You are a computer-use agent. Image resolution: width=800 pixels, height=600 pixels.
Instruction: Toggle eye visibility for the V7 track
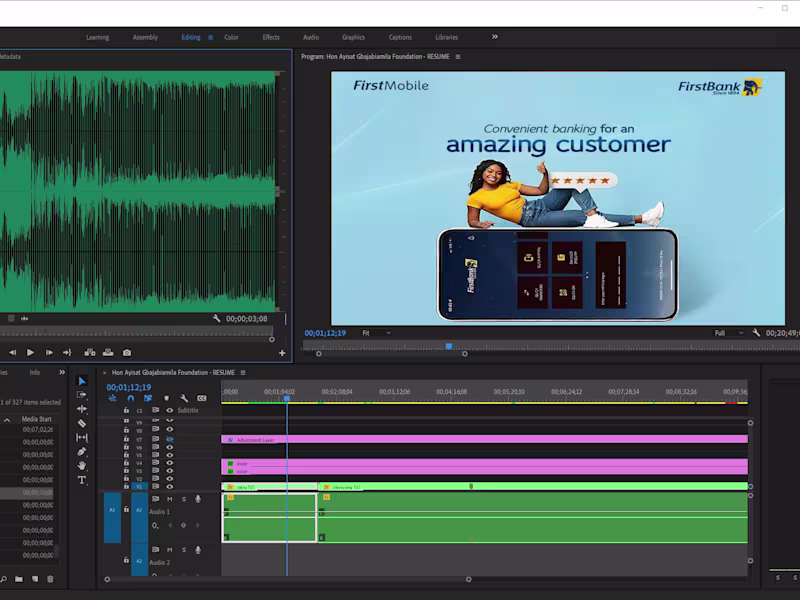169,439
